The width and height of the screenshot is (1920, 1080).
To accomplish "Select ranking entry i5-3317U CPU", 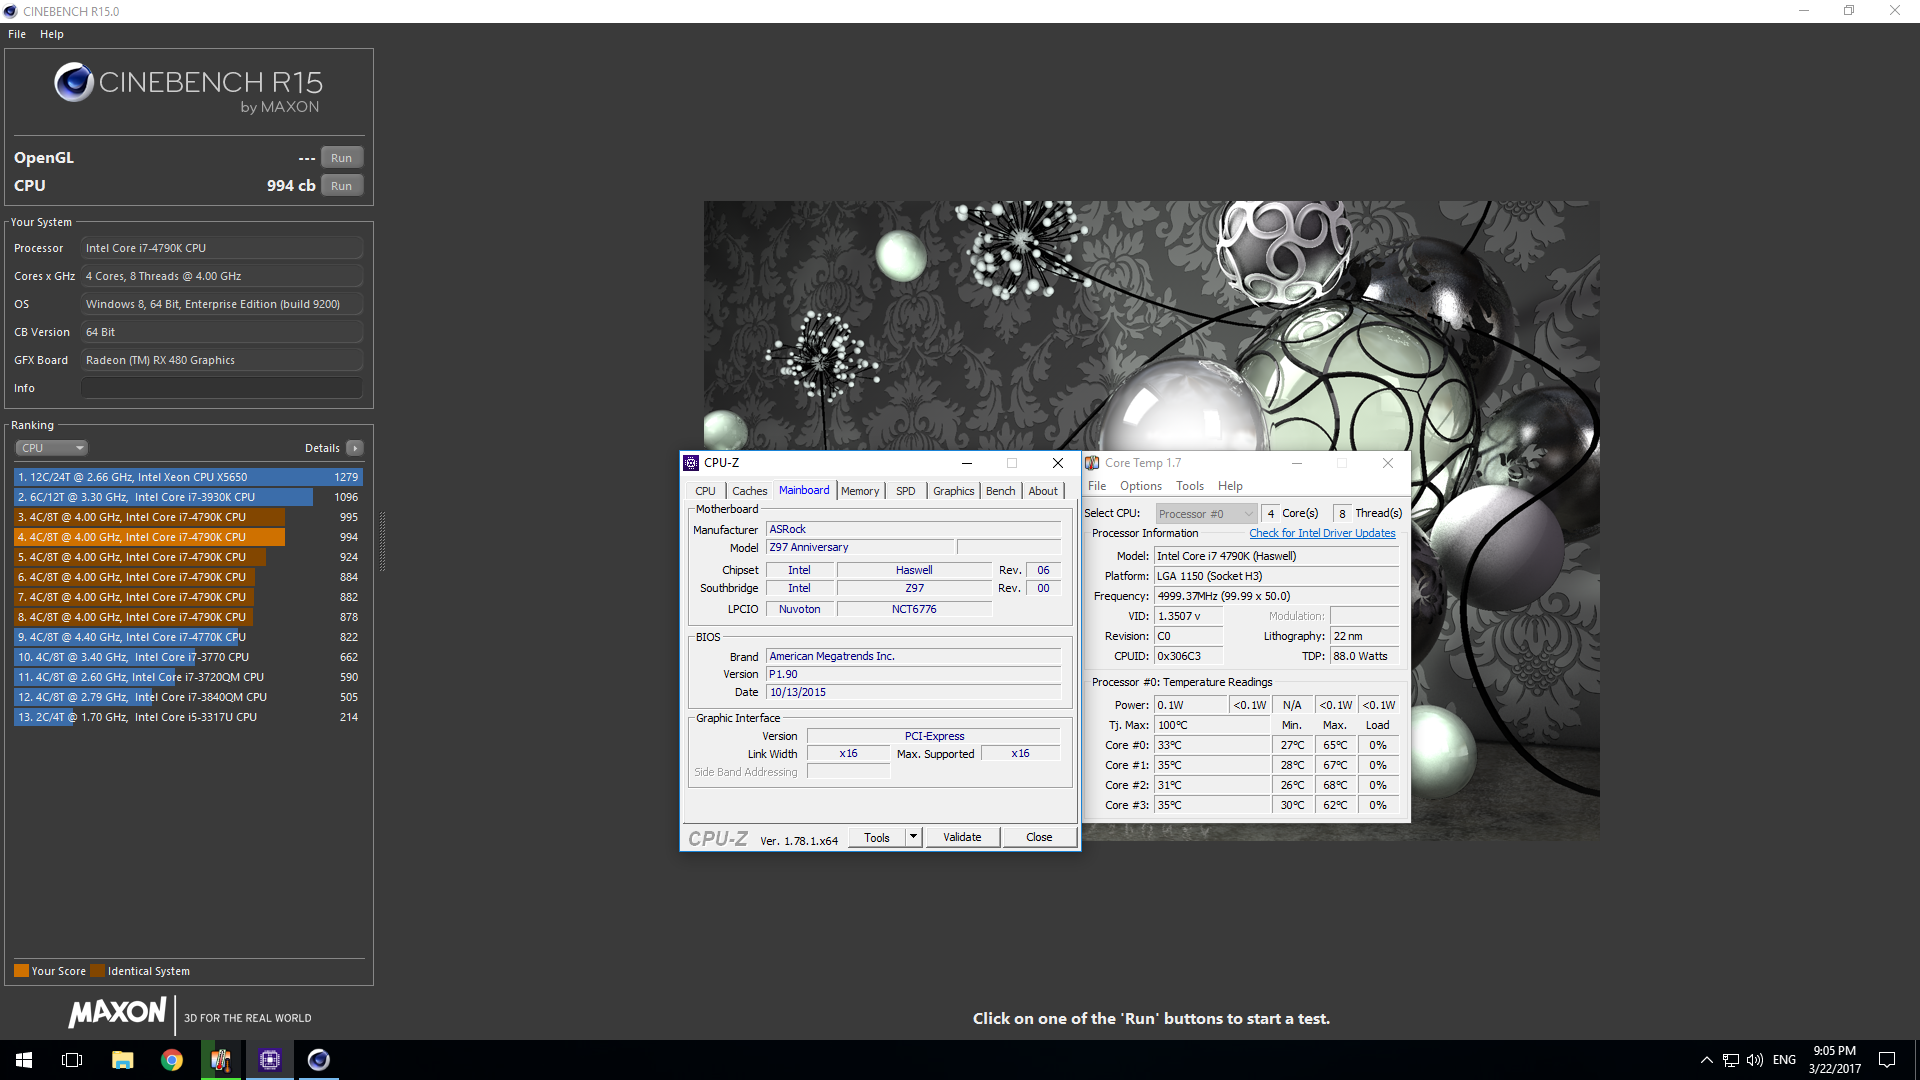I will tap(188, 717).
